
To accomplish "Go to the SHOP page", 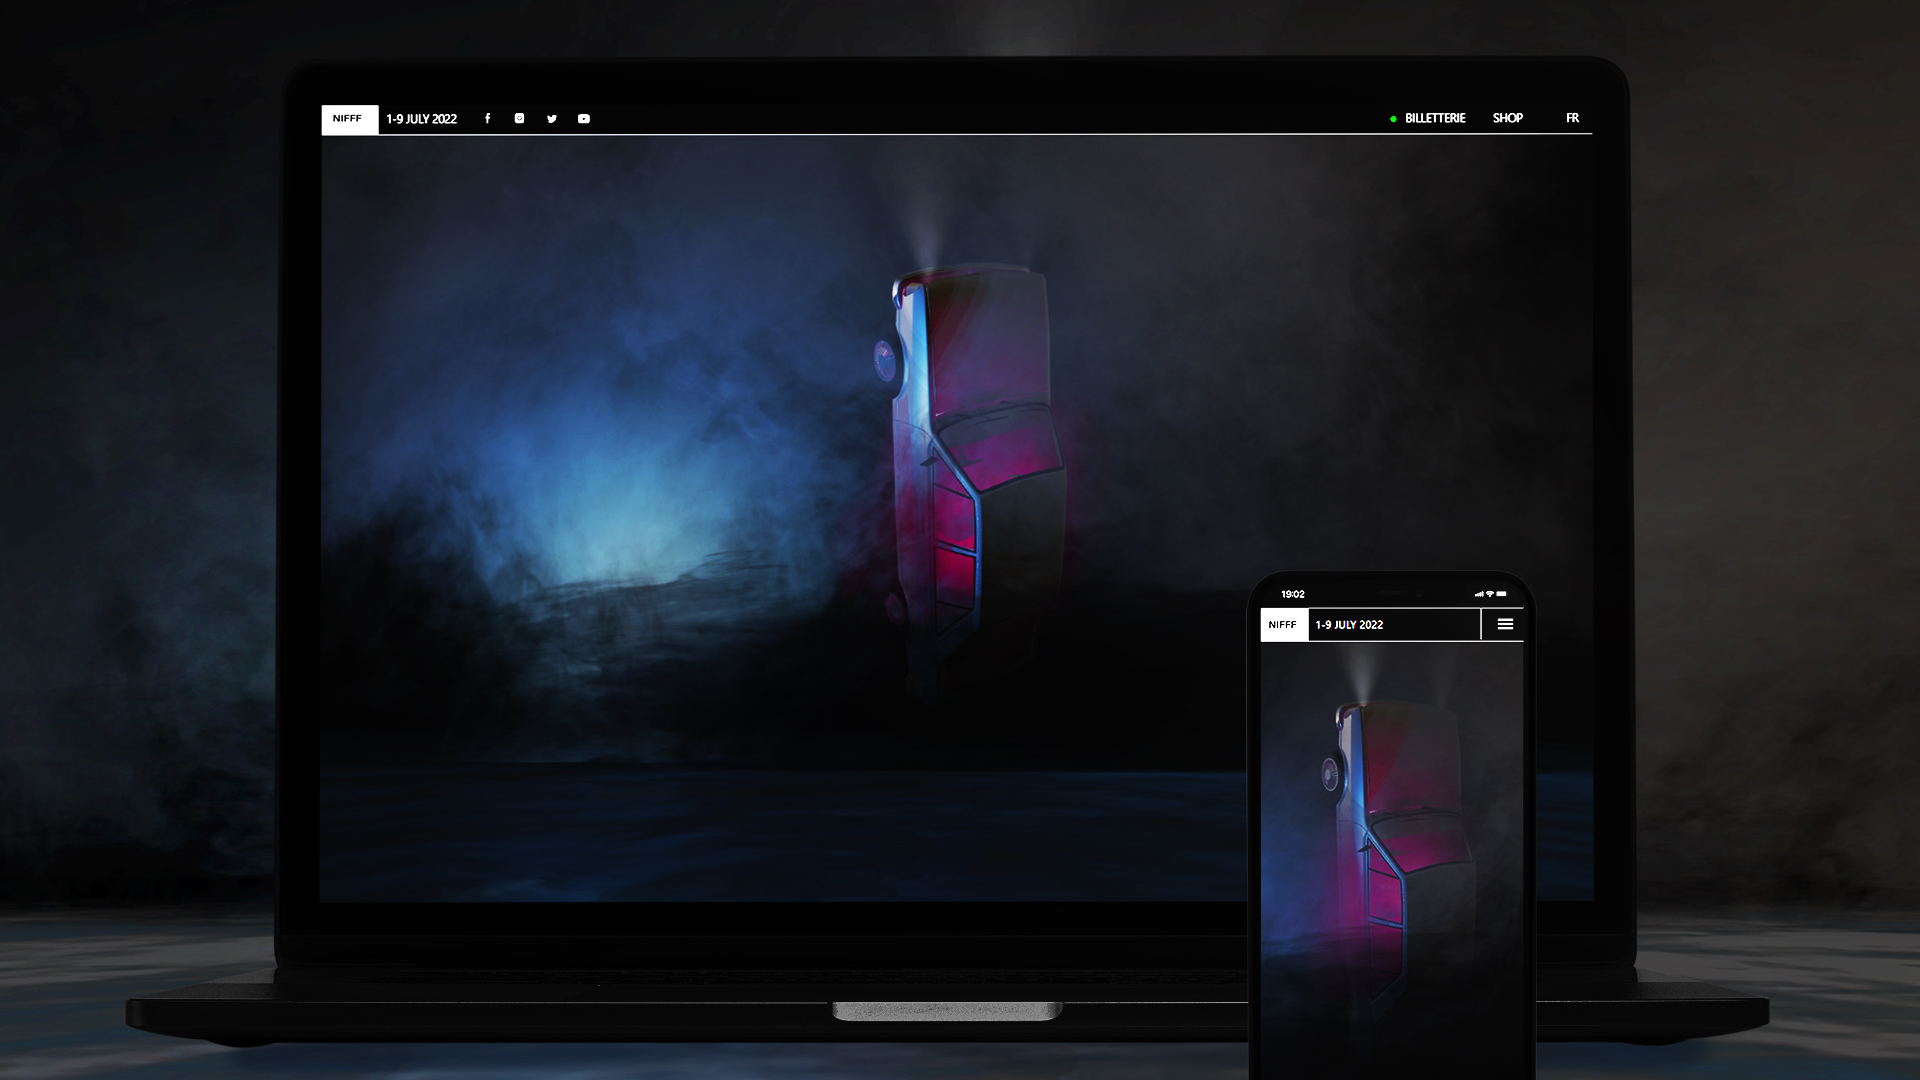I will click(1507, 118).
